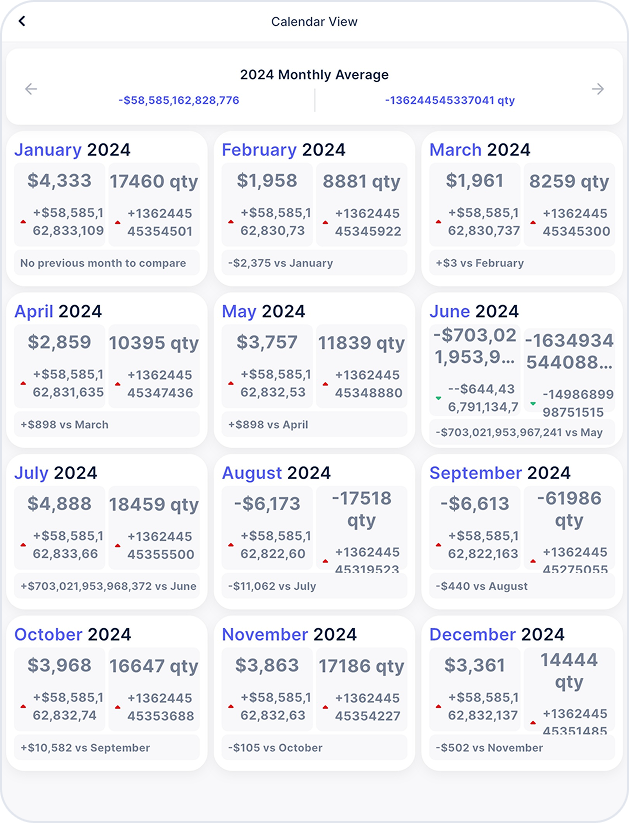Open the October 2024 month card
The image size is (629, 823).
(107, 693)
